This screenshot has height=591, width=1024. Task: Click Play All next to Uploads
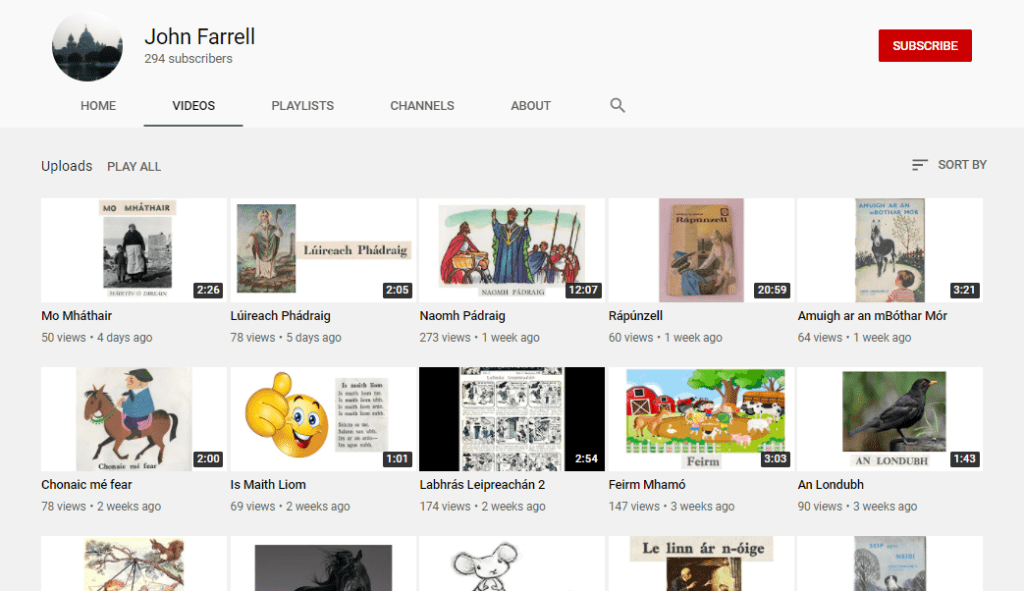coord(134,166)
